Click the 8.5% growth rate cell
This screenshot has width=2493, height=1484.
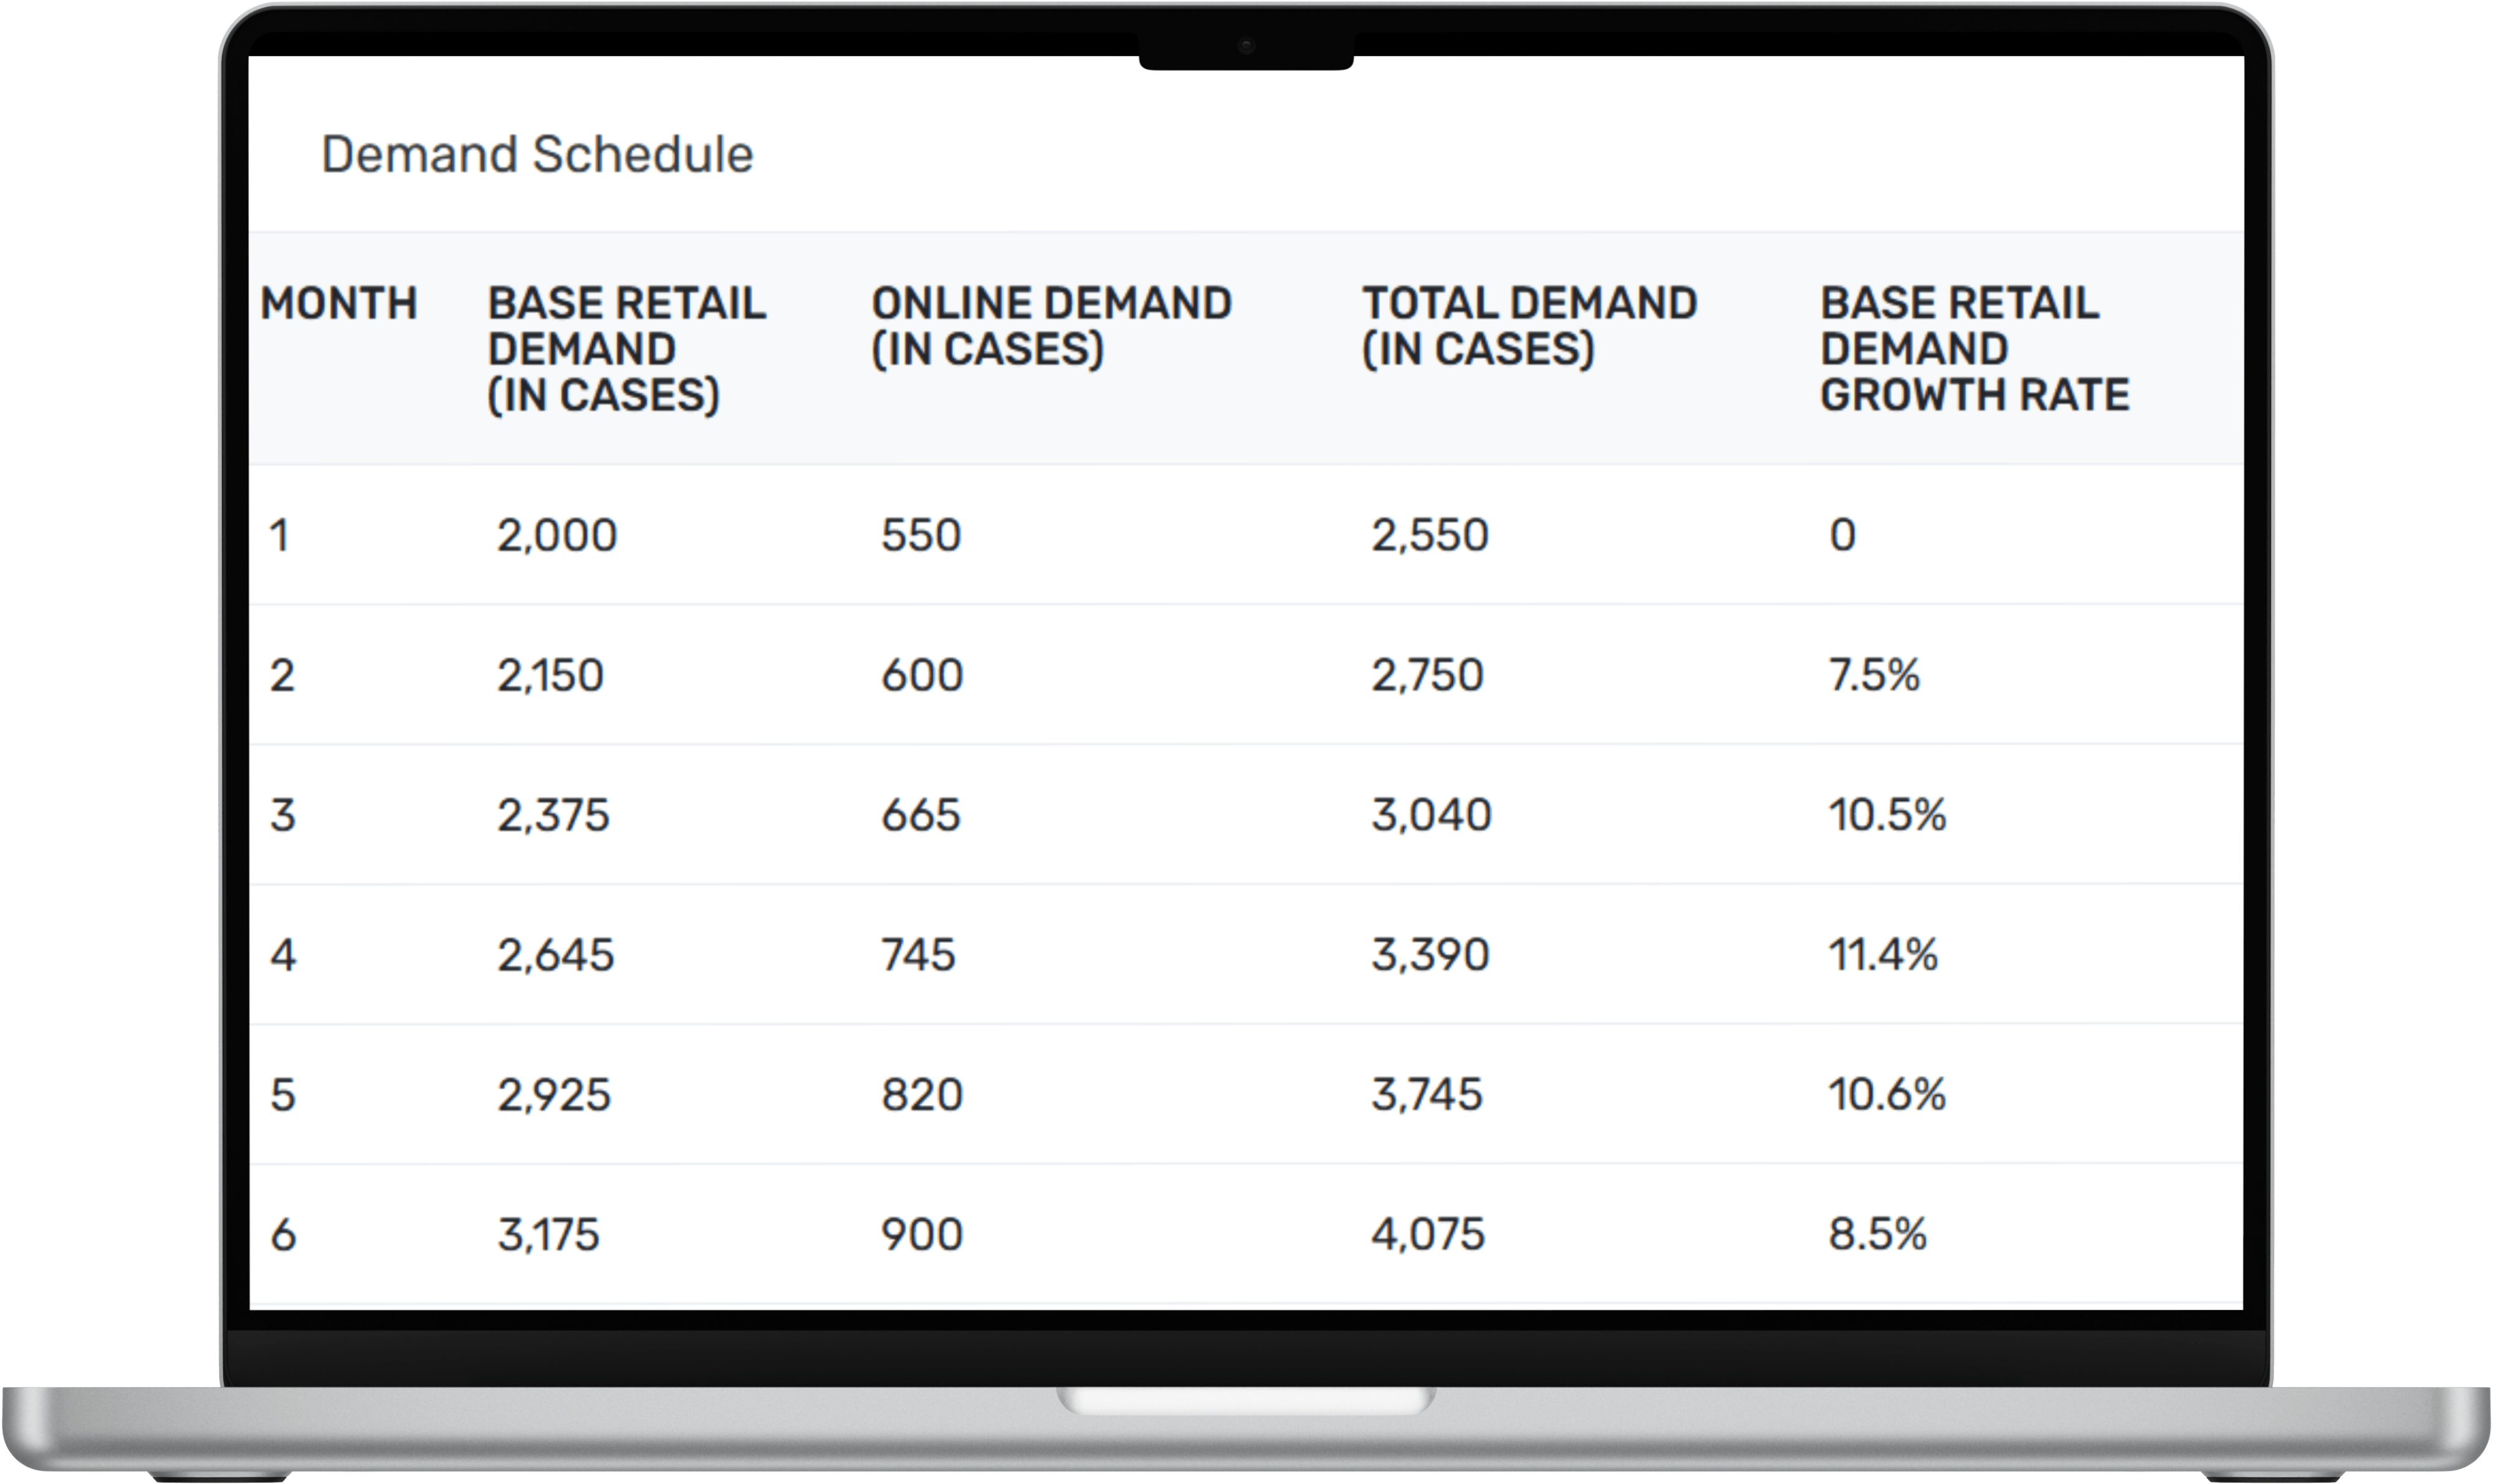[1877, 1235]
